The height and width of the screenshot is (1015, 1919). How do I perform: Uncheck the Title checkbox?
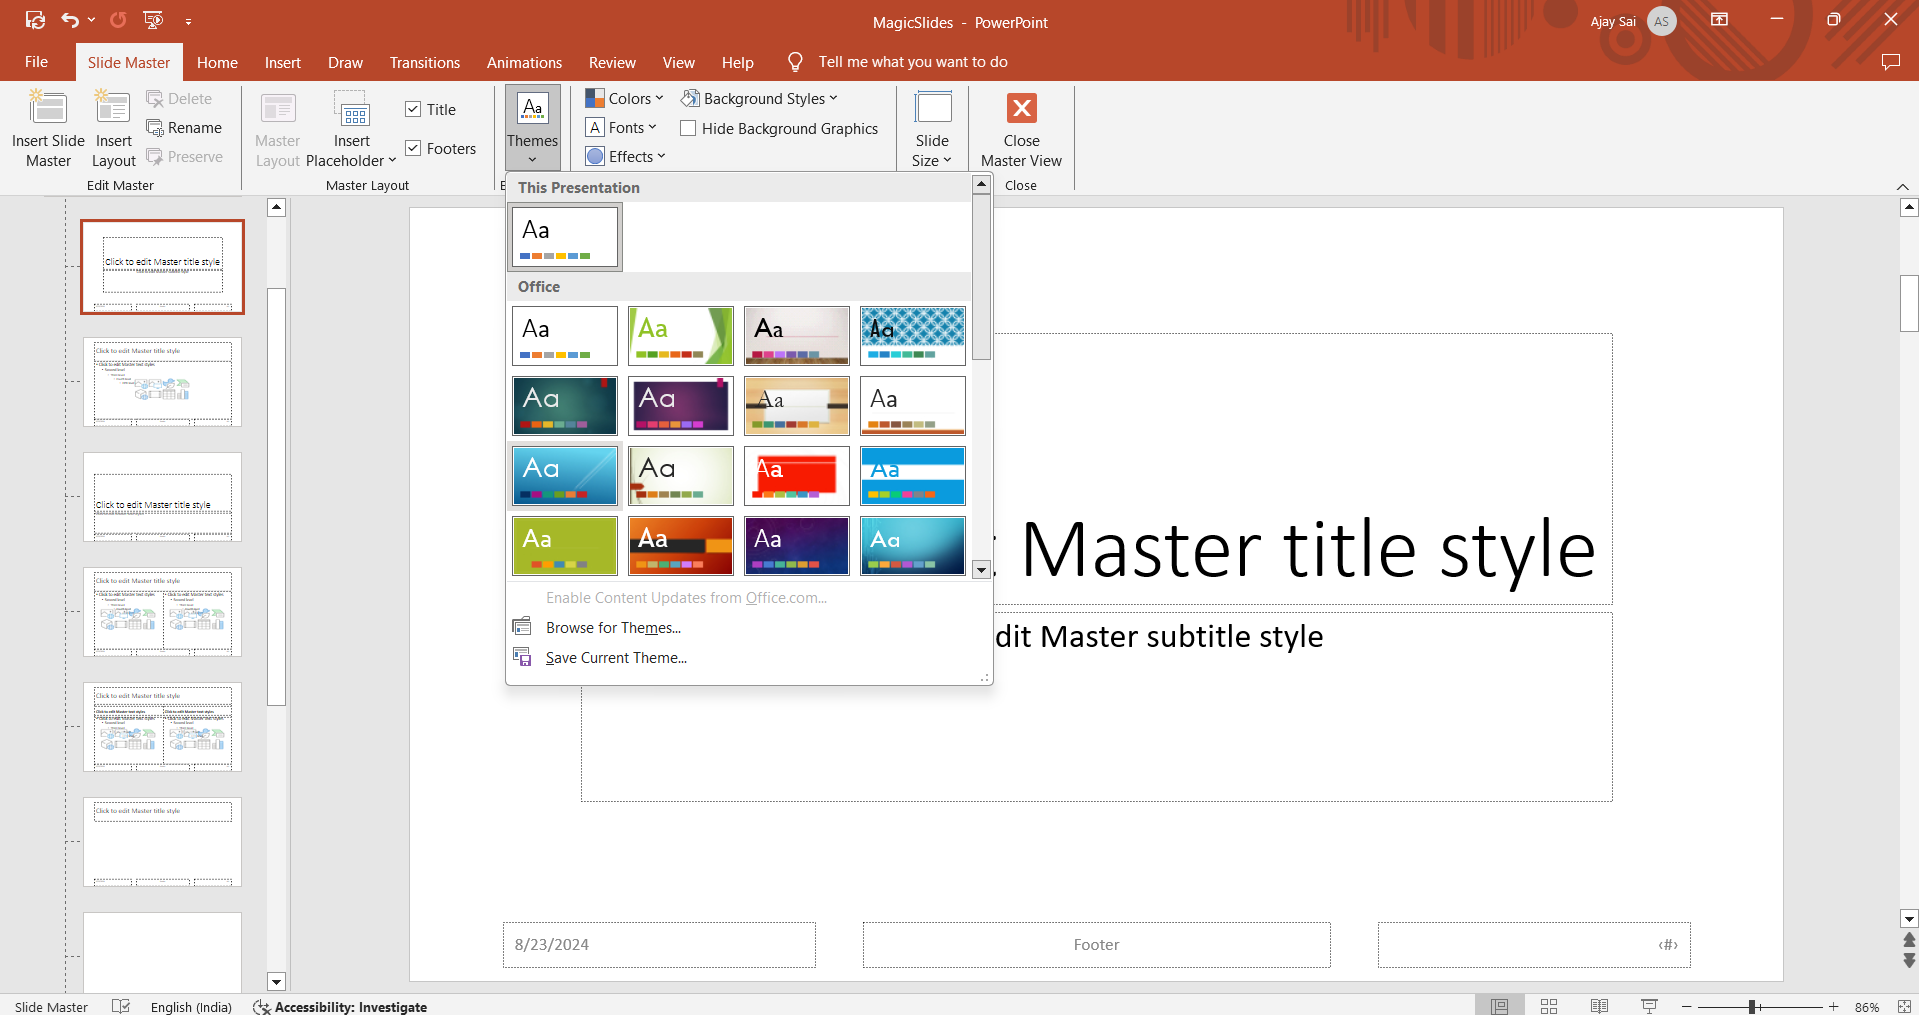(413, 109)
